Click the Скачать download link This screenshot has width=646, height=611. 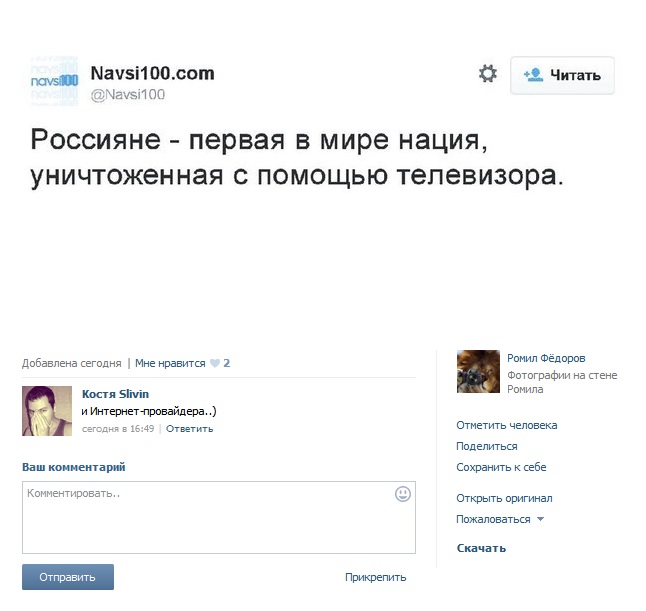(481, 548)
